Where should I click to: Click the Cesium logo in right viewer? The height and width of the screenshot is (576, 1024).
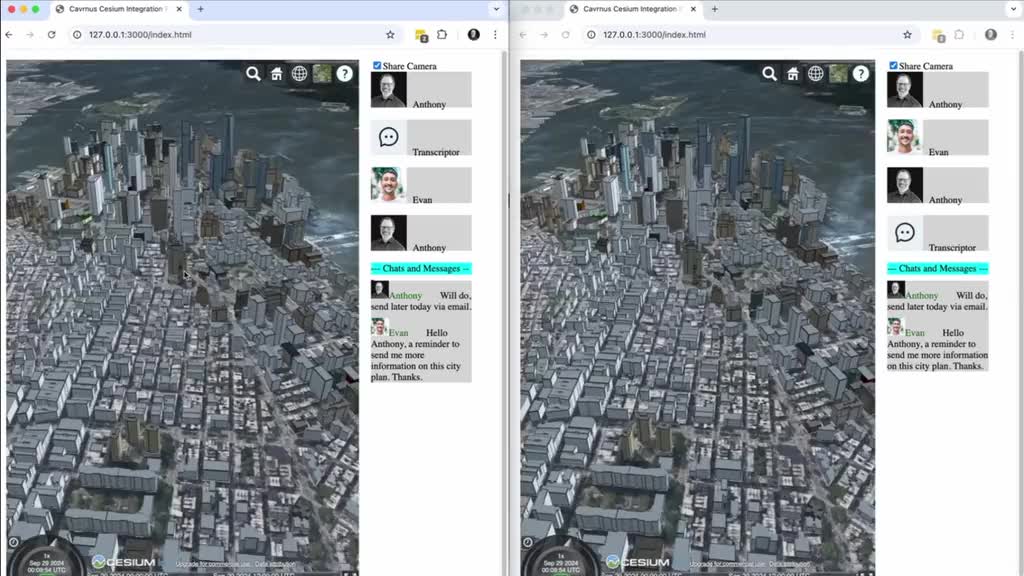638,562
